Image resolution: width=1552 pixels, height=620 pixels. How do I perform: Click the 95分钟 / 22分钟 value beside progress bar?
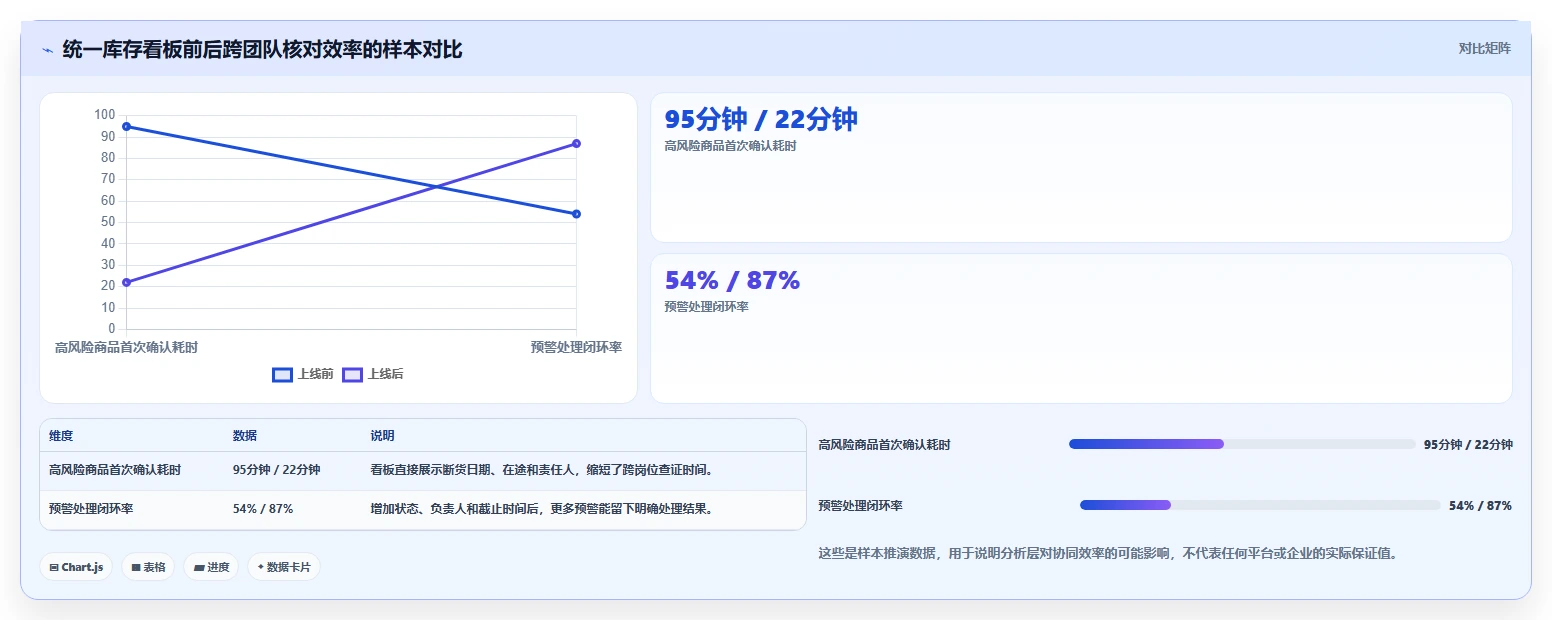[1468, 445]
